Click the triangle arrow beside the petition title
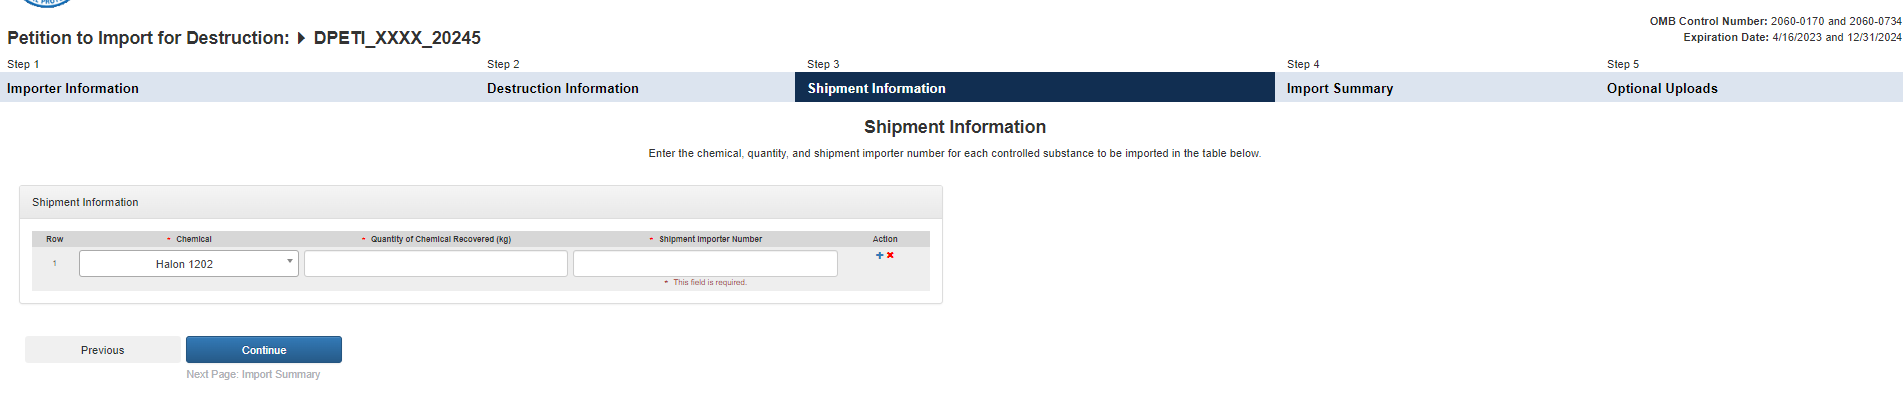Screen dimensions: 1903x393 (x=301, y=38)
